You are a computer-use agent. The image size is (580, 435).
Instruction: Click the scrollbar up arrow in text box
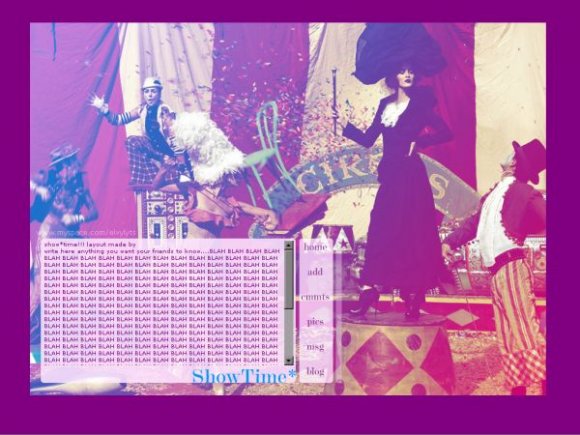(x=289, y=245)
